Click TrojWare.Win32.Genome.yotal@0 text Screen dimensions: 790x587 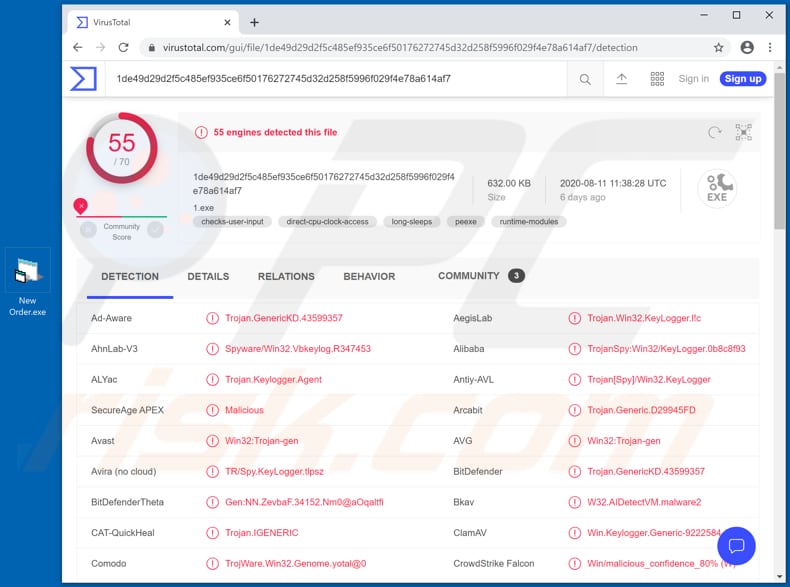(296, 564)
